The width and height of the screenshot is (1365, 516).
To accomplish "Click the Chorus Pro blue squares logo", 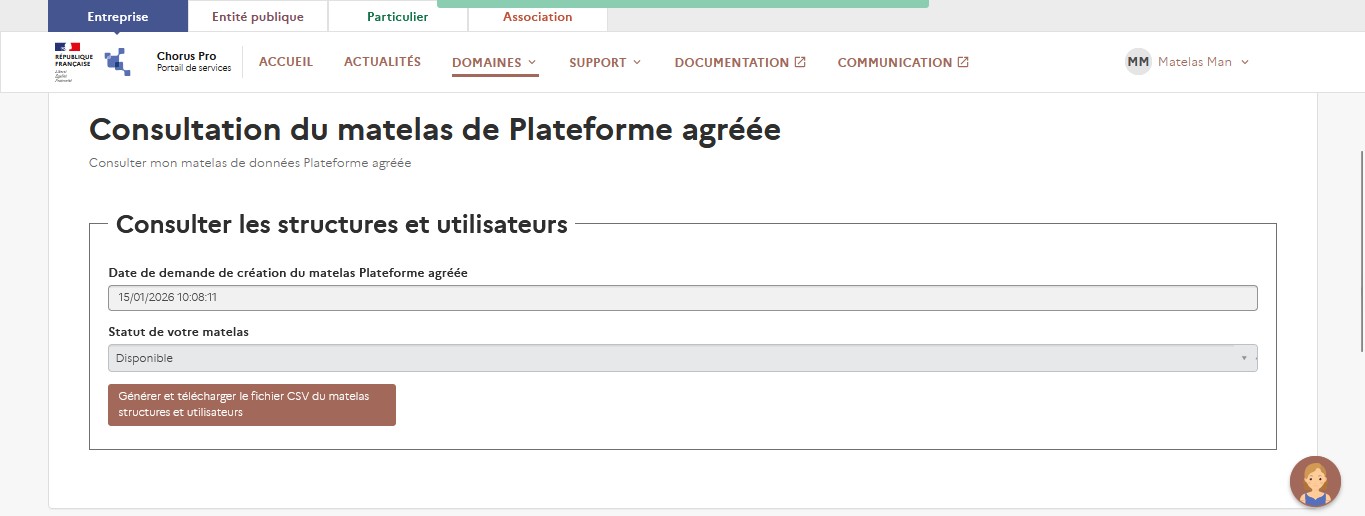I will [x=118, y=62].
